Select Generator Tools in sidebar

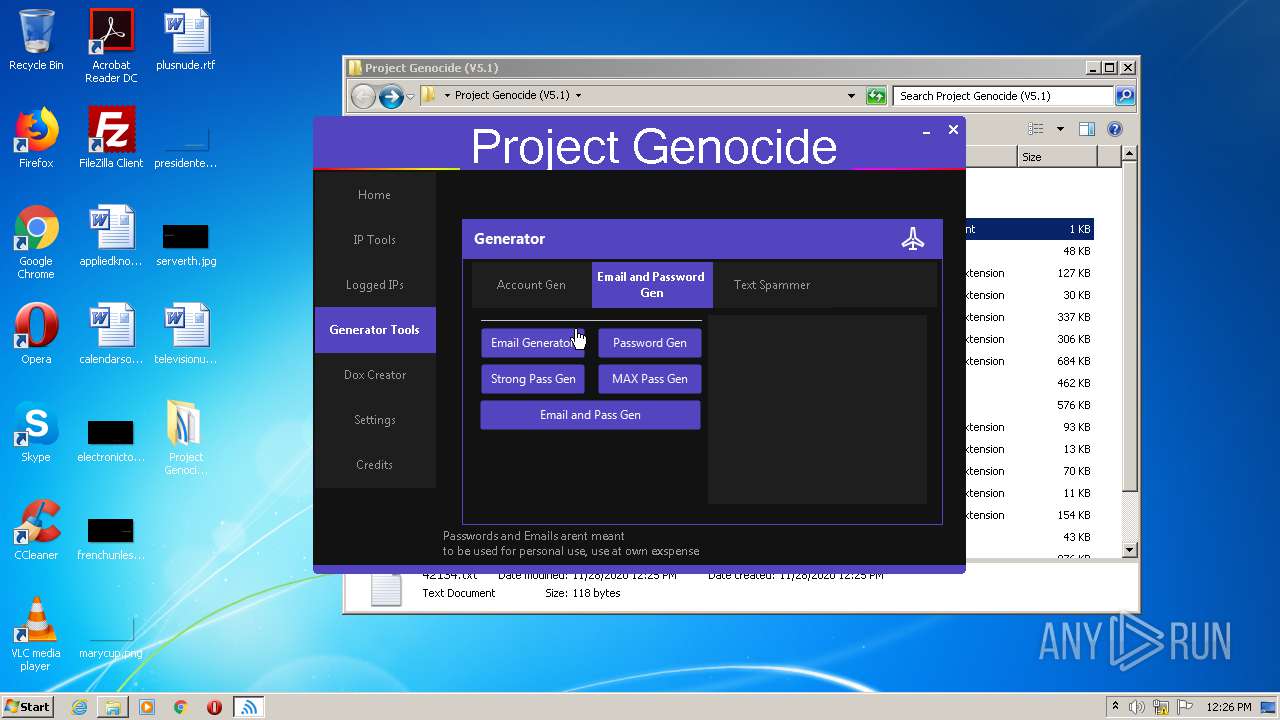(375, 330)
